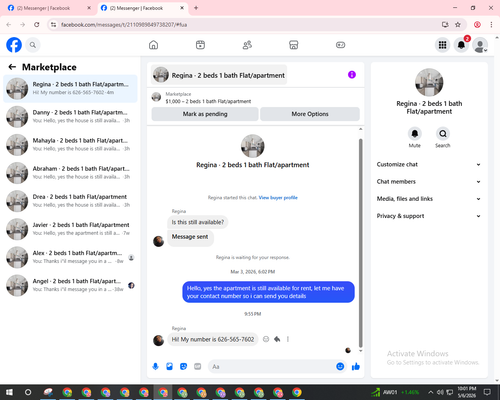500x400 pixels.
Task: Open the Windows Start menu
Action: [9, 392]
